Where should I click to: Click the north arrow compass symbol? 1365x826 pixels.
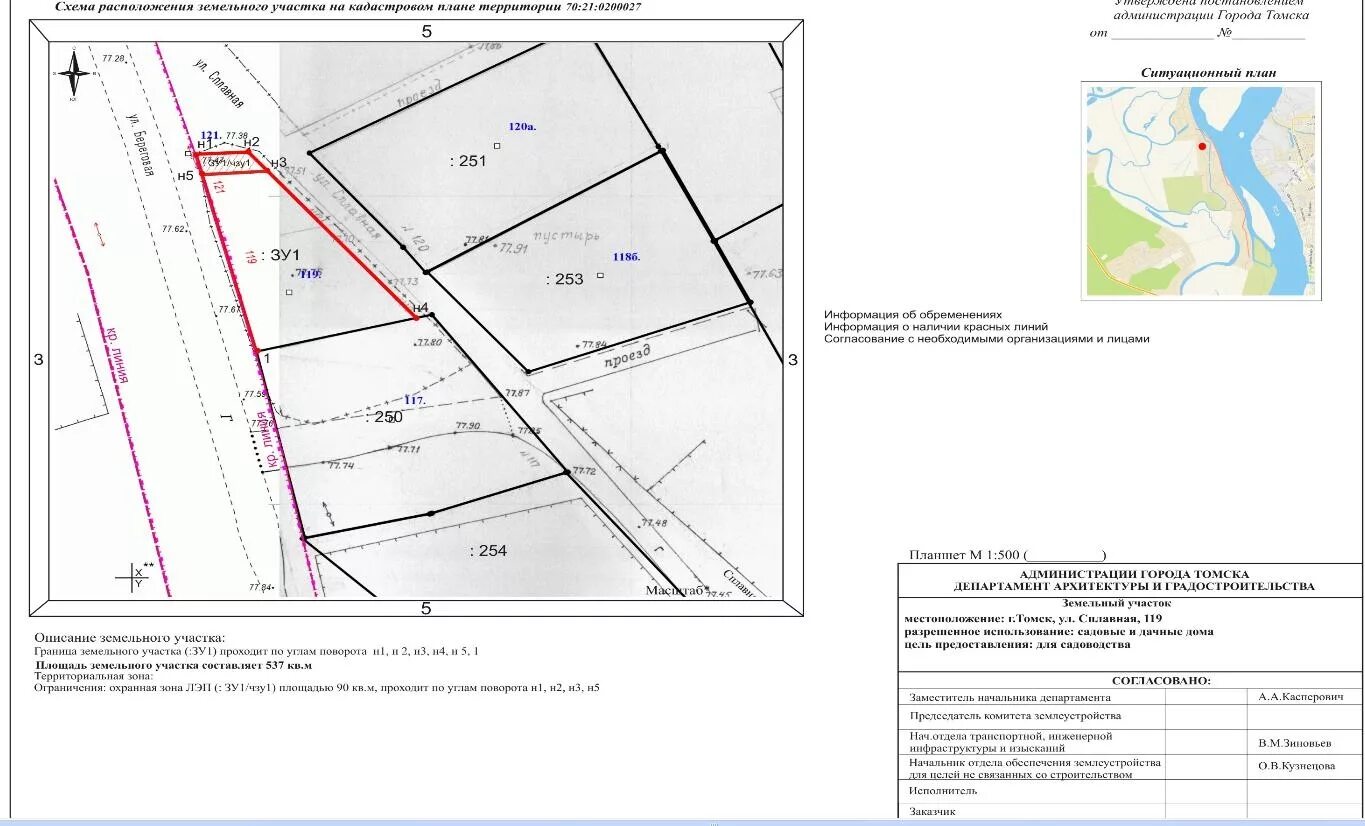pyautogui.click(x=73, y=75)
